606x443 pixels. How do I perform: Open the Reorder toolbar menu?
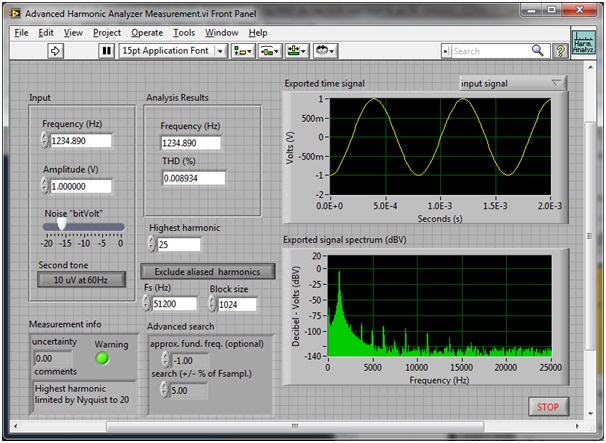click(325, 50)
